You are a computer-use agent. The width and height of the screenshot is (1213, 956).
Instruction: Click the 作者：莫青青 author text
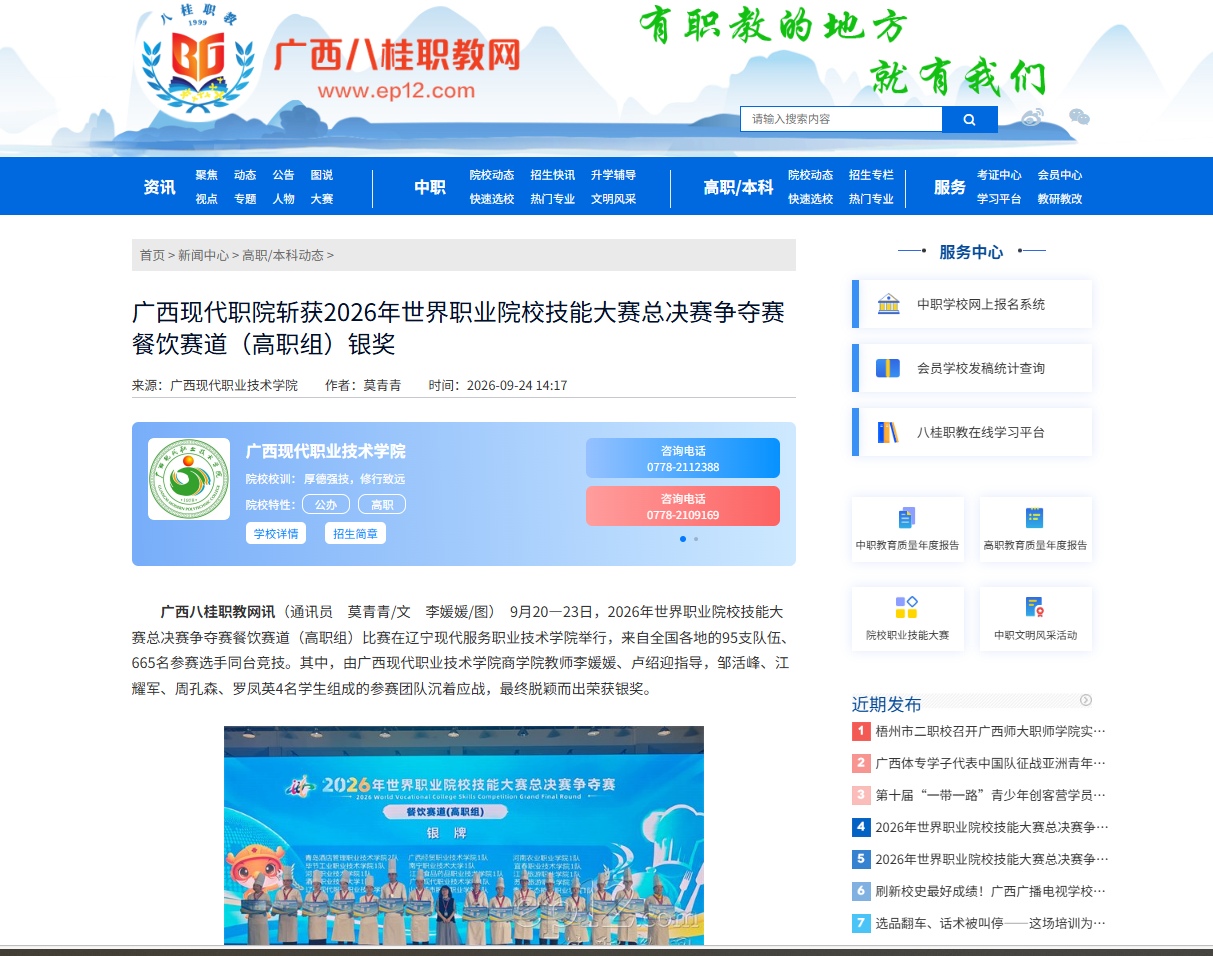point(363,385)
